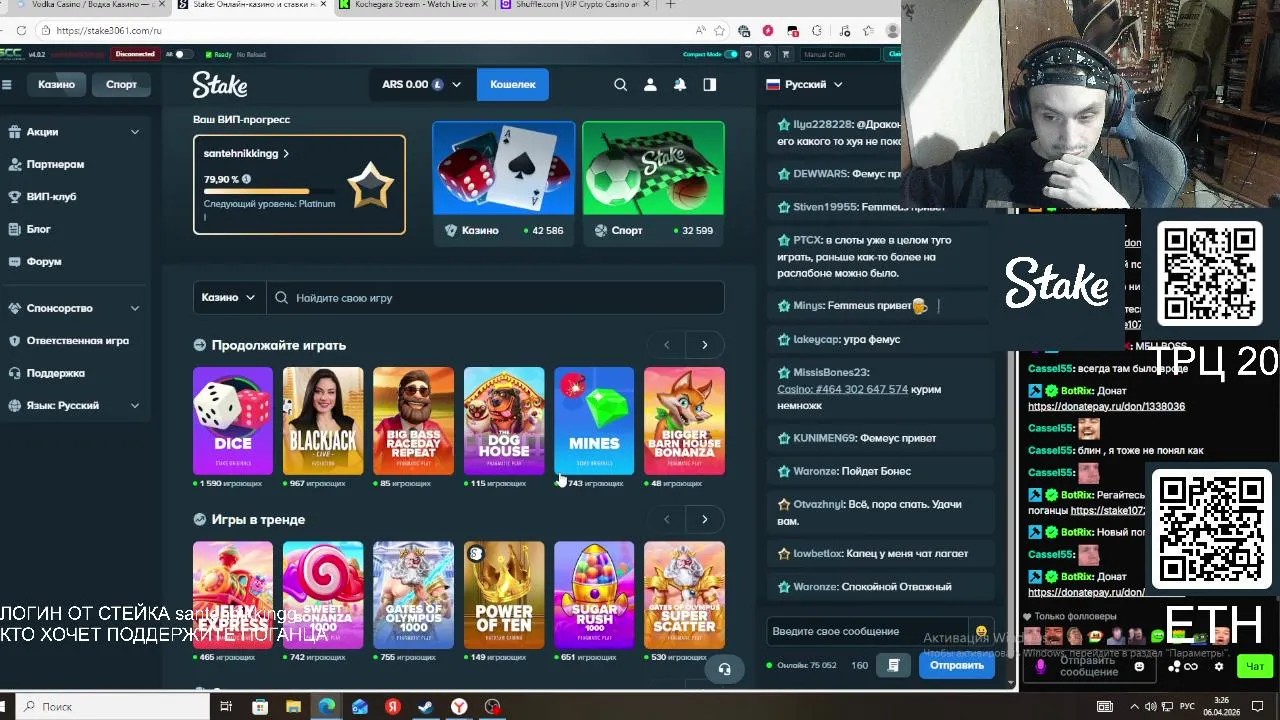Open the user account profile icon
The height and width of the screenshot is (720, 1280).
click(x=650, y=85)
